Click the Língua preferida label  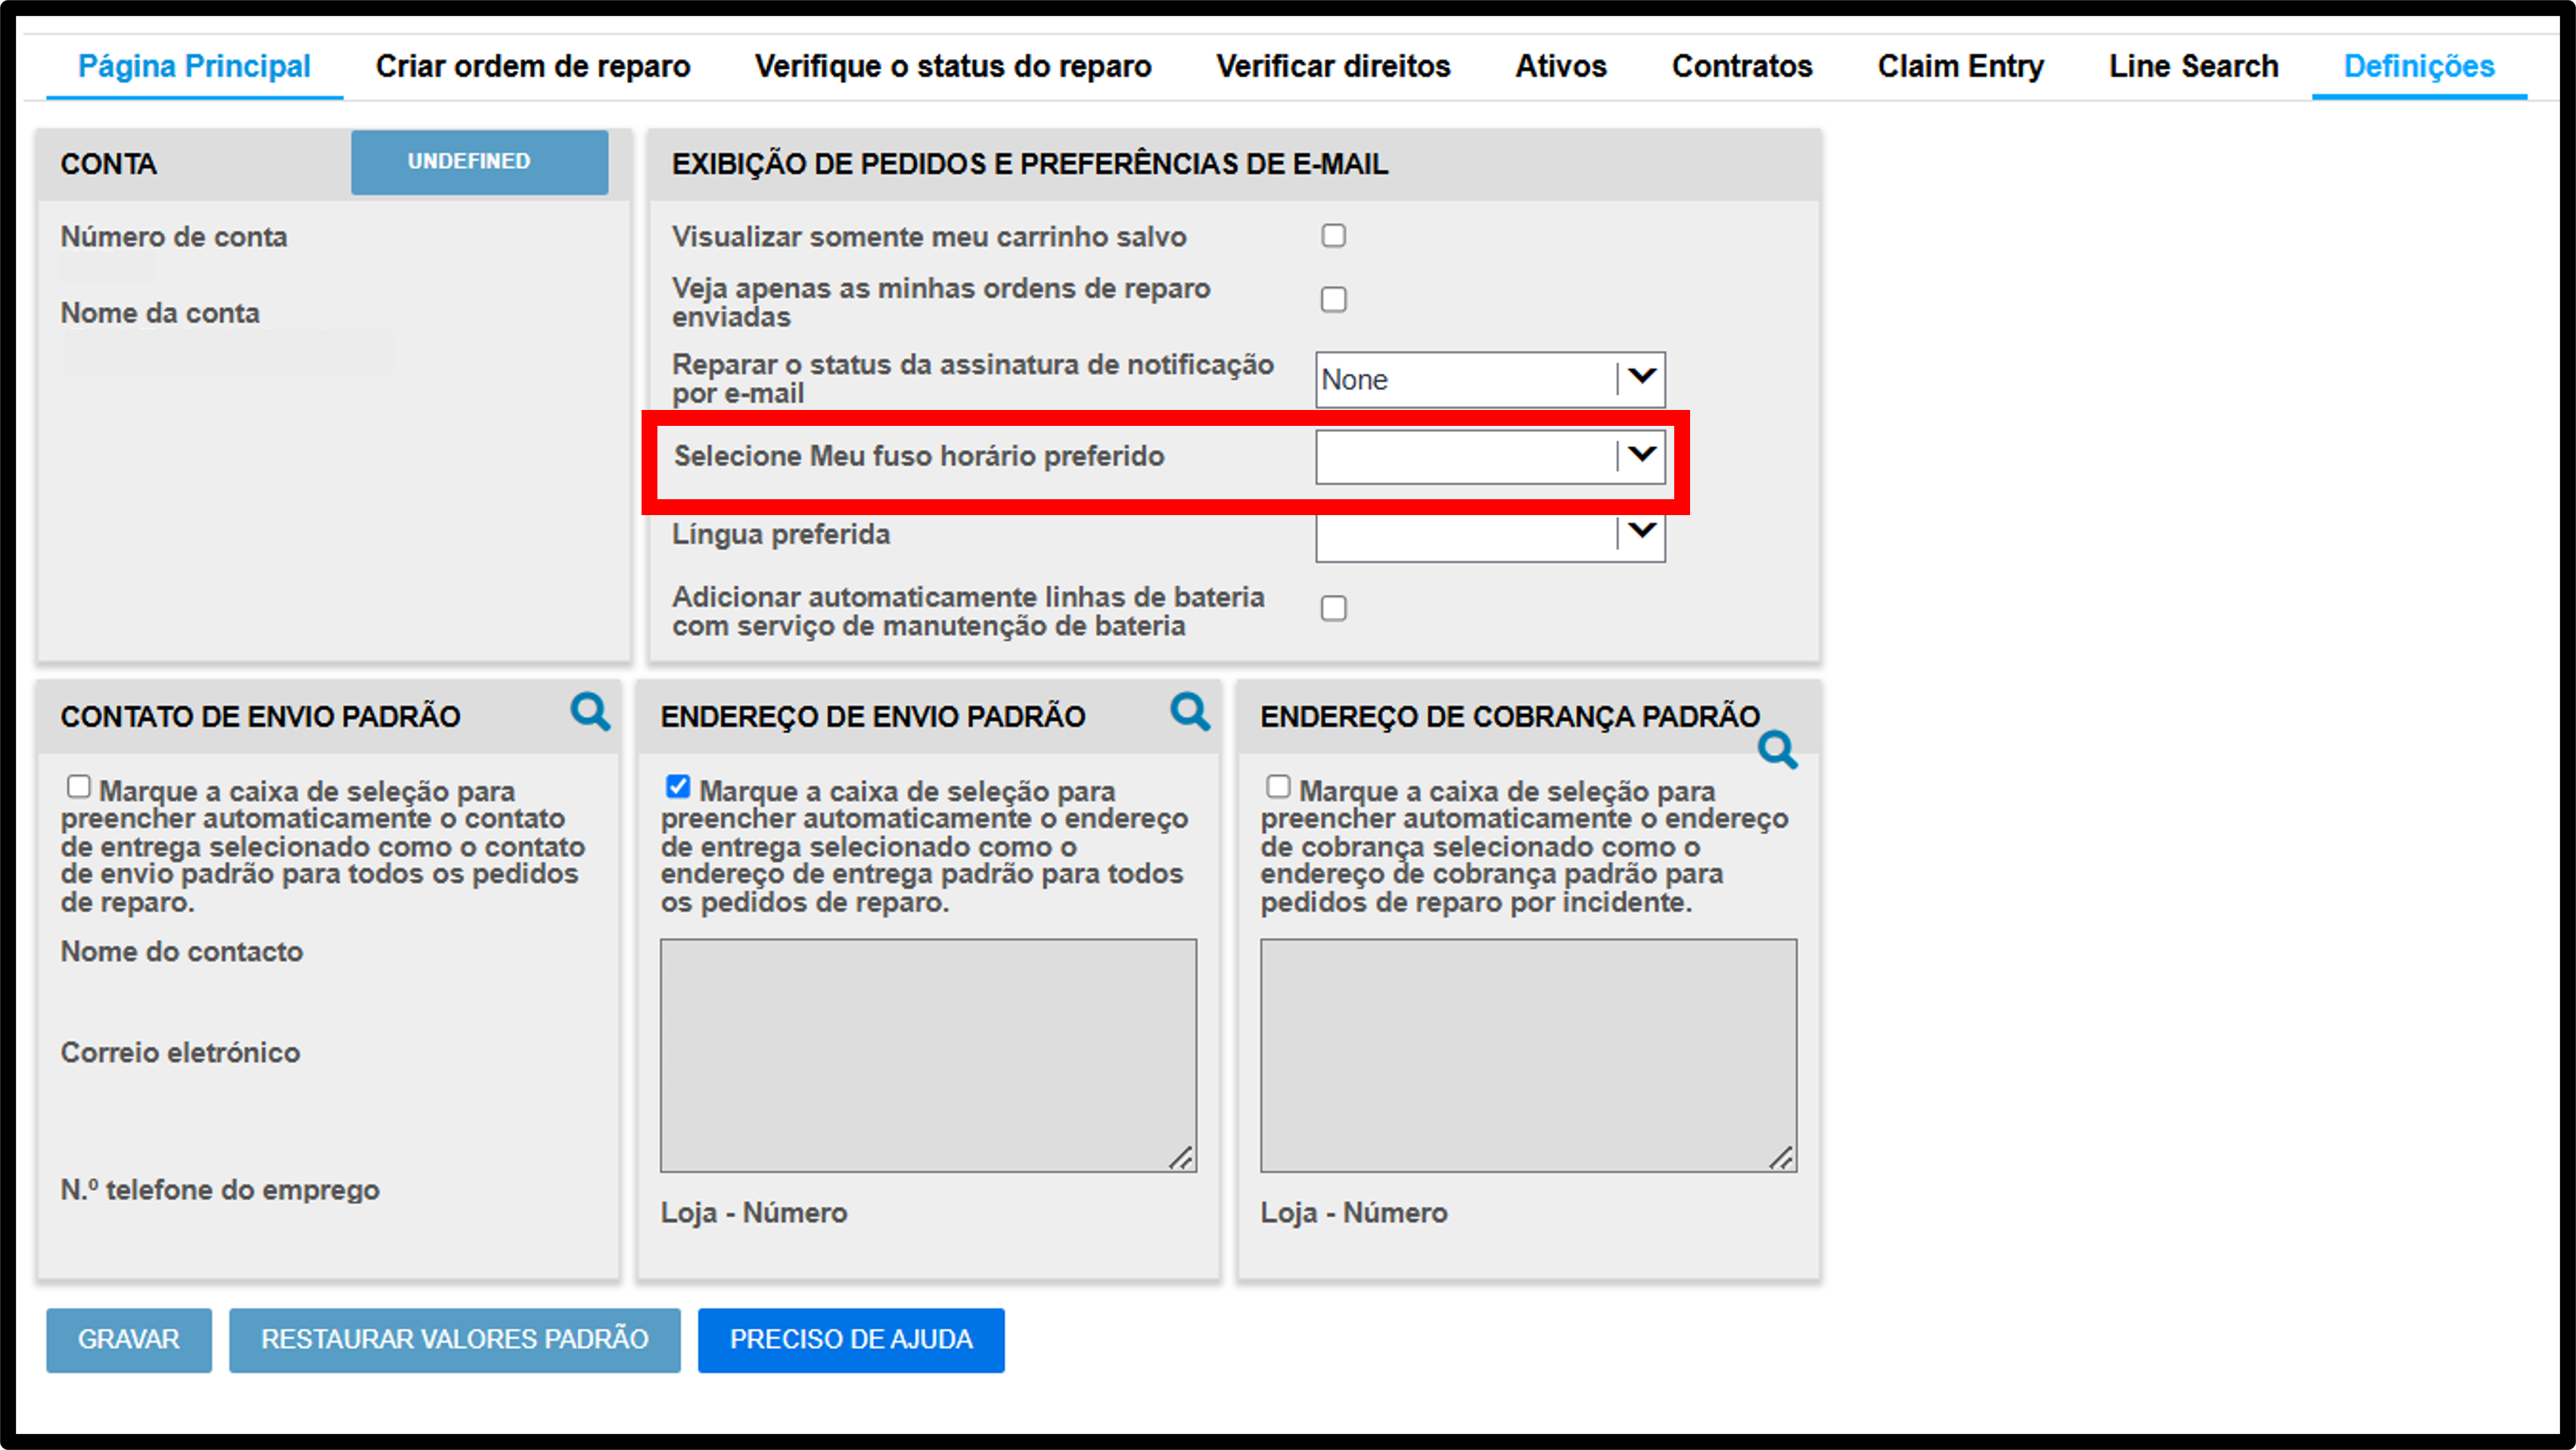click(x=781, y=535)
